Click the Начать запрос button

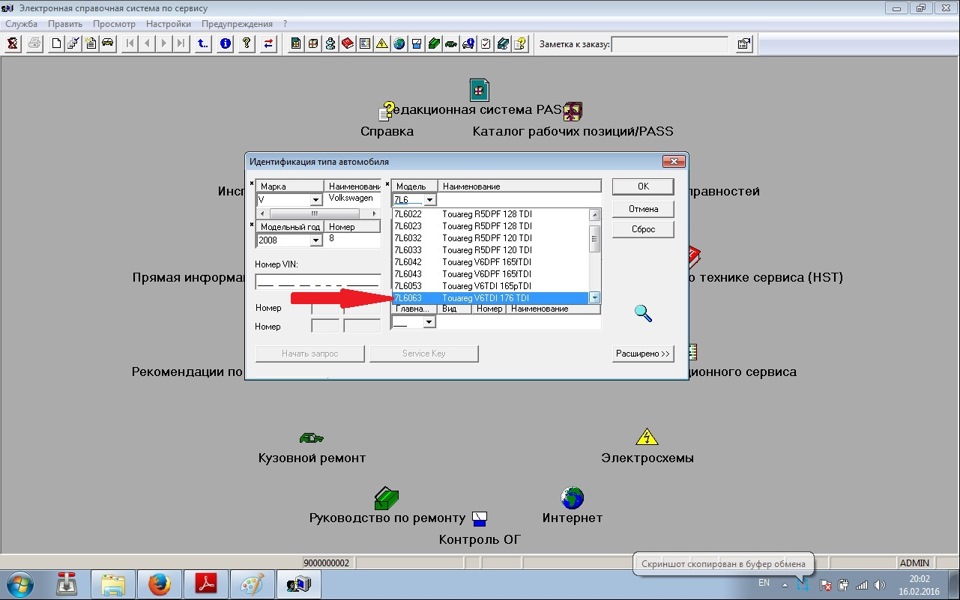(x=310, y=353)
